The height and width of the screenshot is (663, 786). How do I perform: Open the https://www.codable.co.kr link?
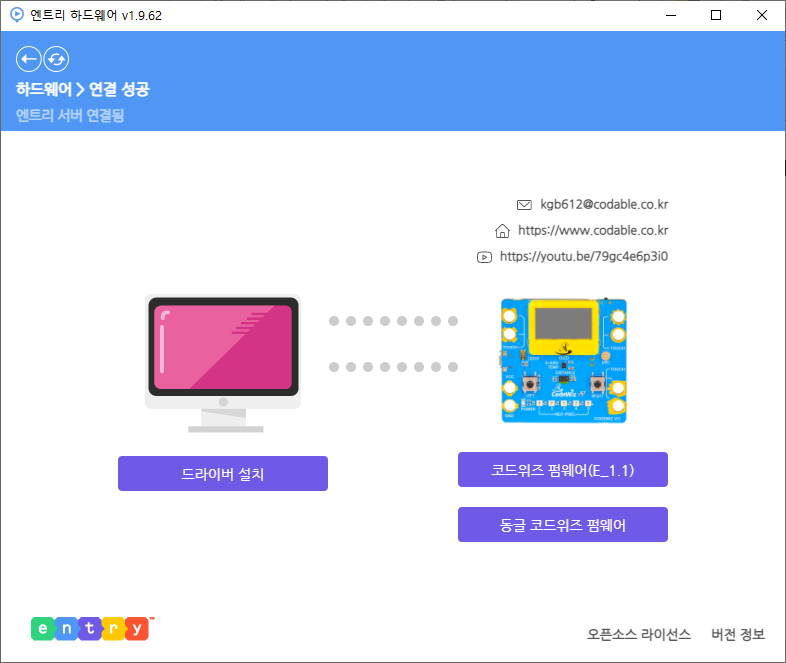(593, 231)
